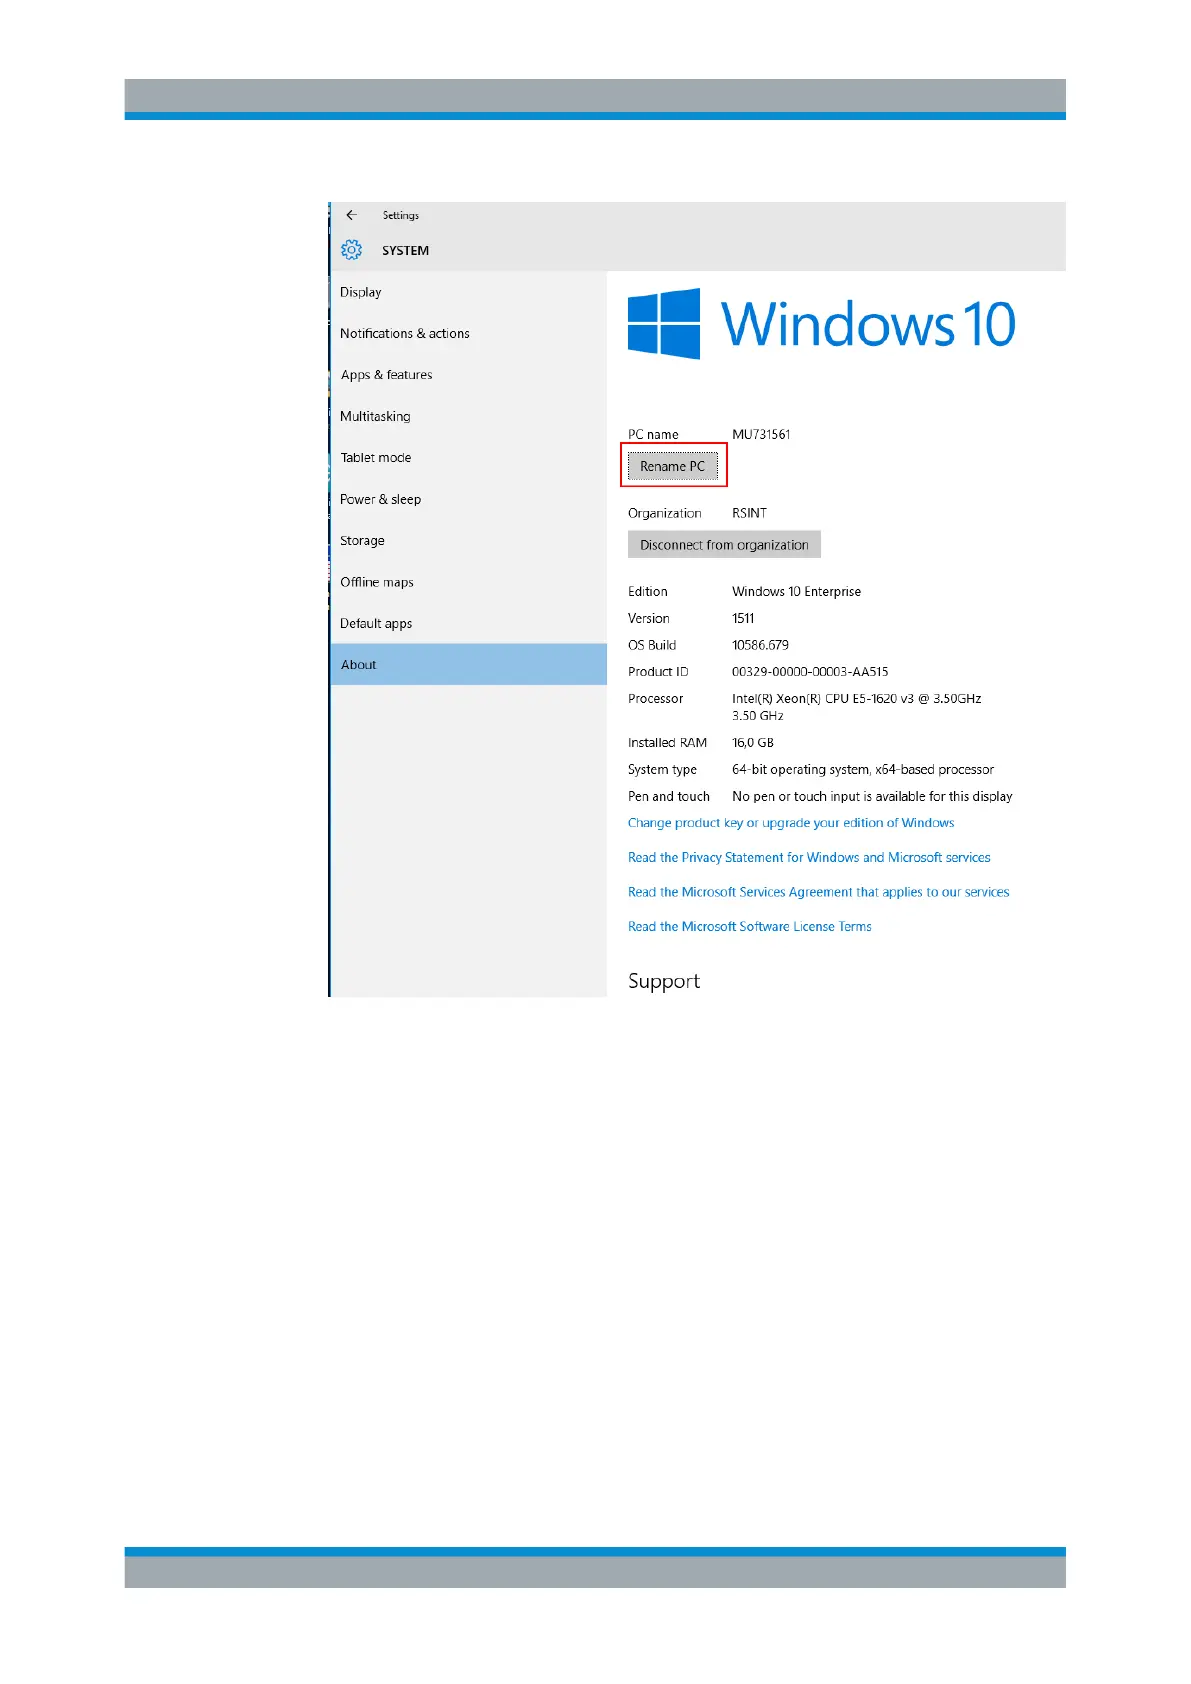1191x1684 pixels.
Task: Click the No pen or touch input text
Action: 872,797
